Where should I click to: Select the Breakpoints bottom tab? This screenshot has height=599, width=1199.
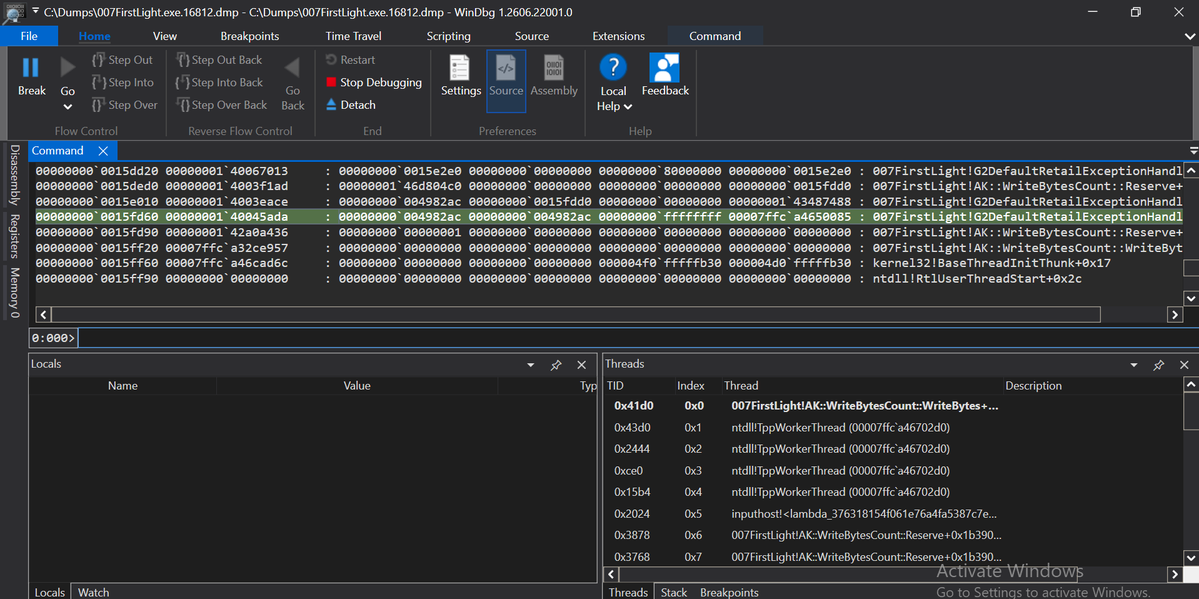[729, 592]
